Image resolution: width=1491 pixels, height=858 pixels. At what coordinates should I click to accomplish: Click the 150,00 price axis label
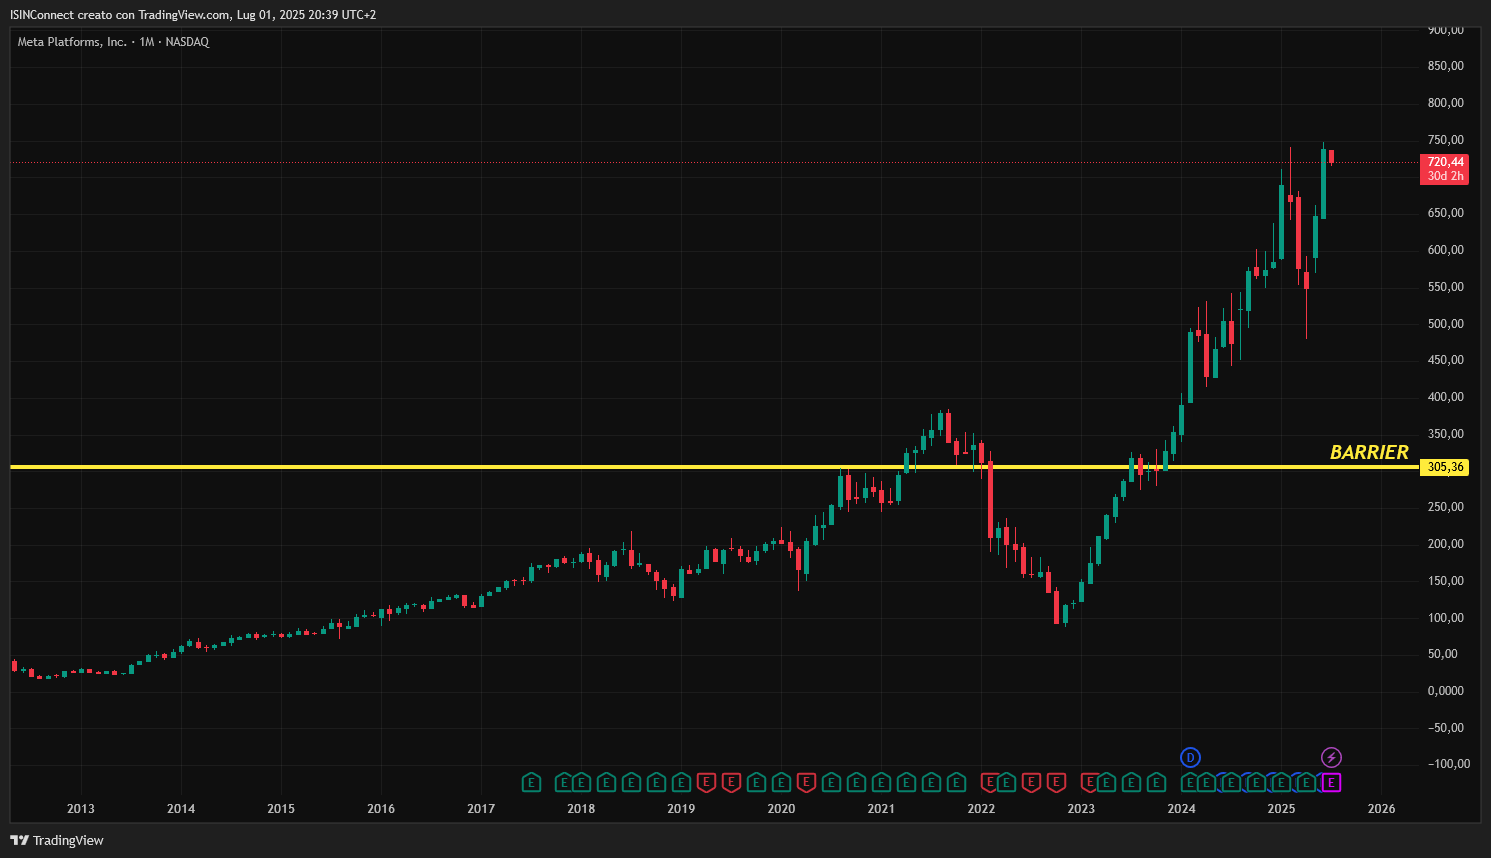point(1446,581)
